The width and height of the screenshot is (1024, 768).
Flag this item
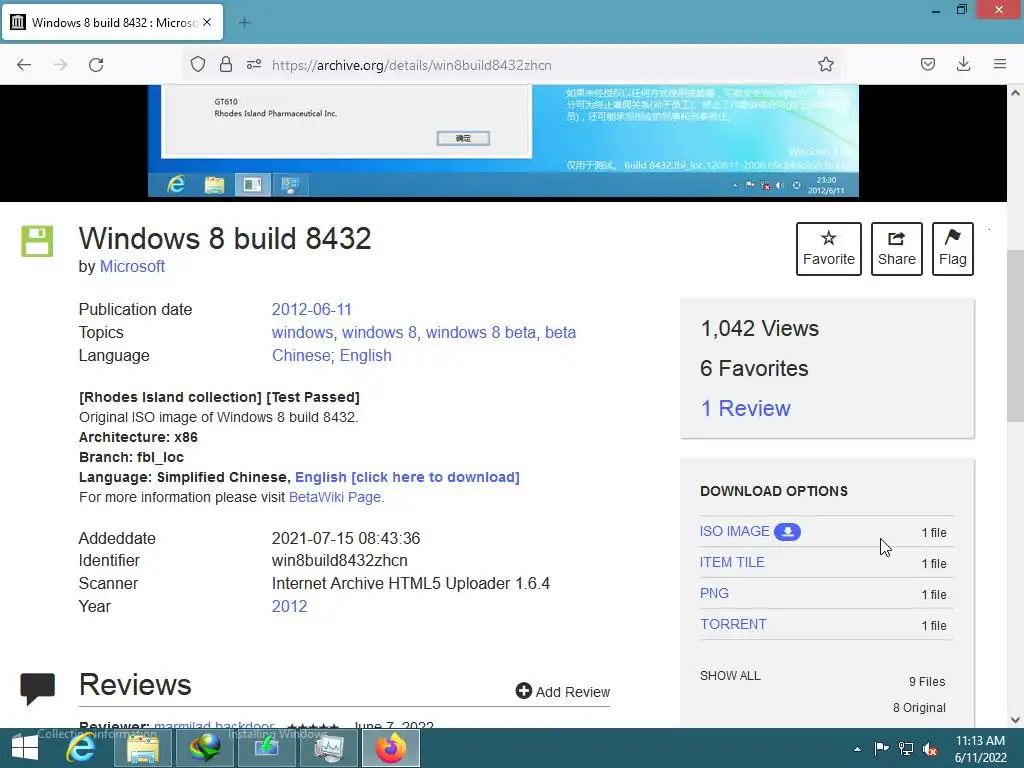953,249
